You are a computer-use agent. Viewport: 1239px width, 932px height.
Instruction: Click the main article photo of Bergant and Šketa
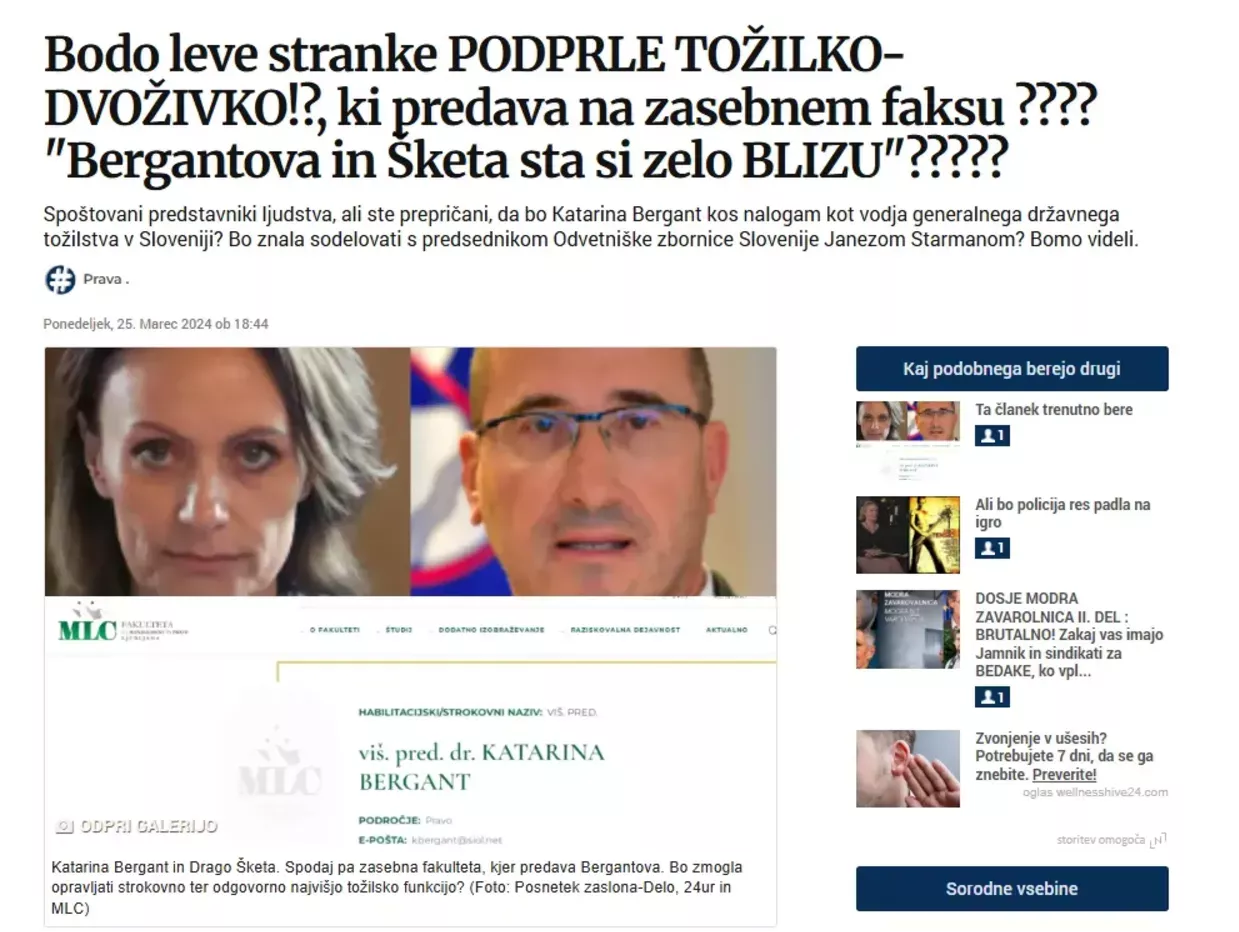410,471
